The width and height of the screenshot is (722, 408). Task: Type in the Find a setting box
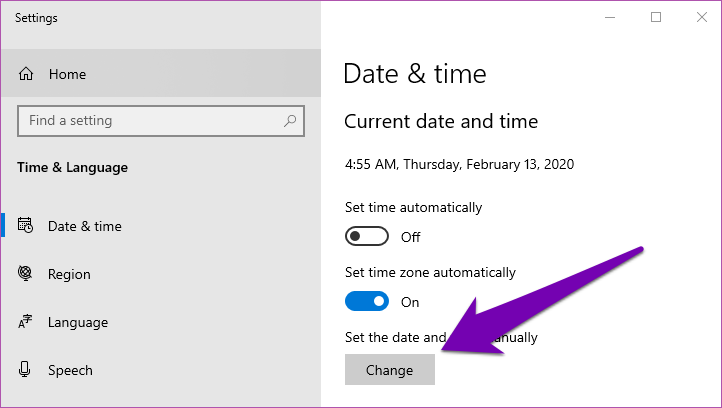(x=150, y=121)
